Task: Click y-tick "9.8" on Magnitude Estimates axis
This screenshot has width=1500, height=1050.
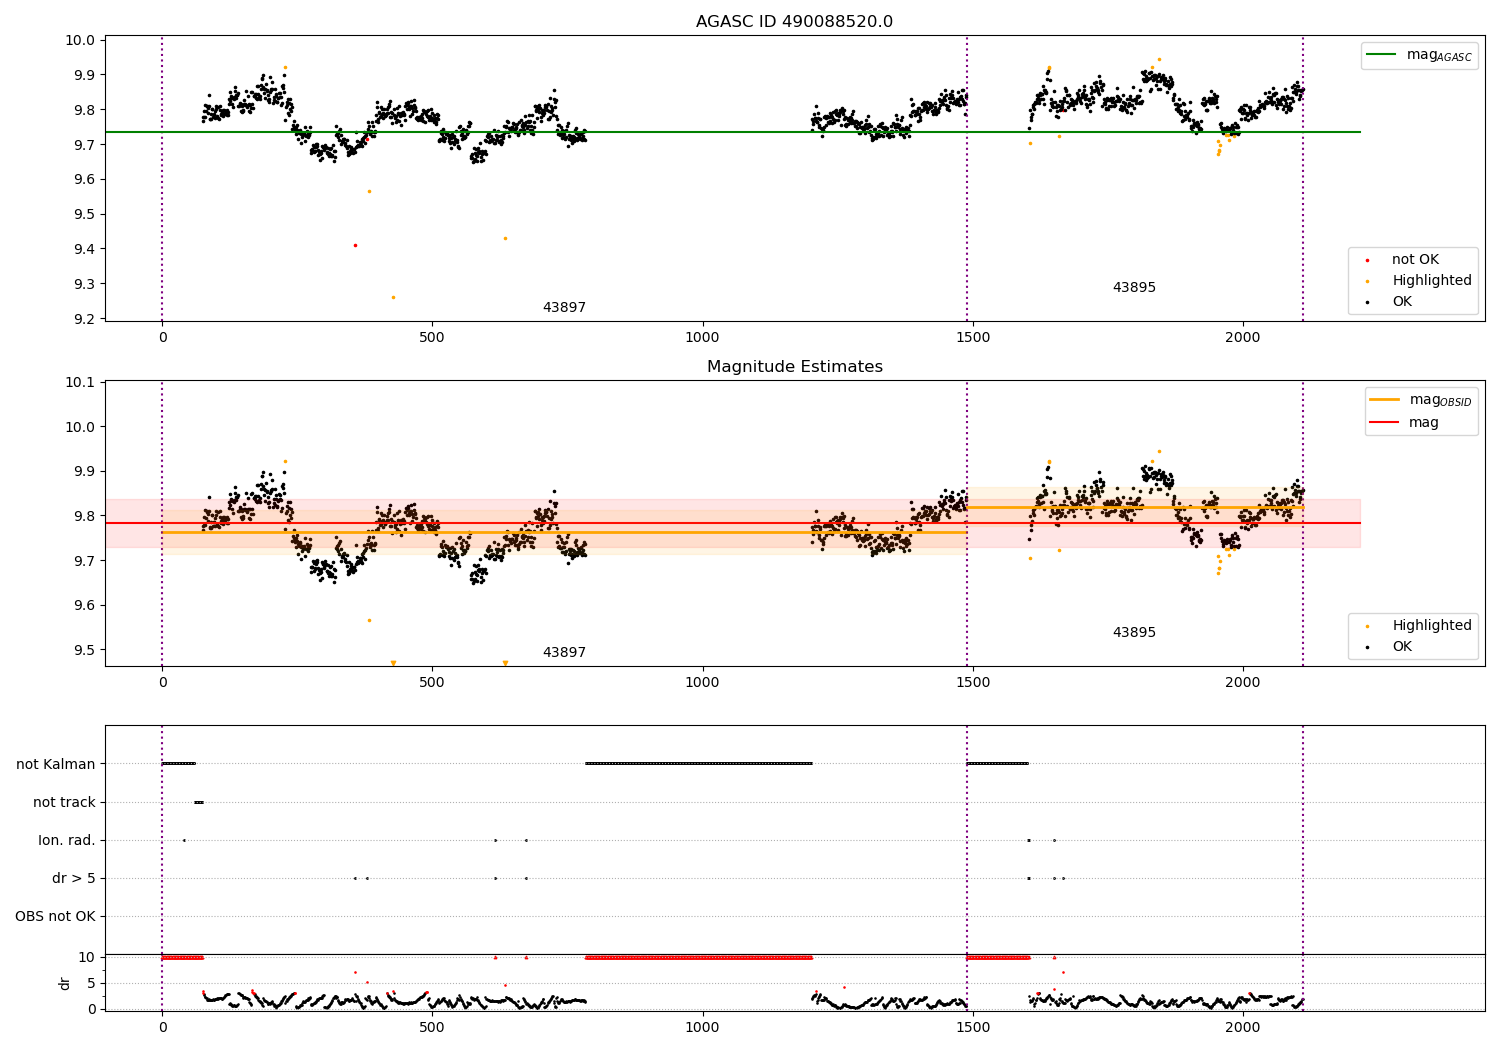Action: 85,517
